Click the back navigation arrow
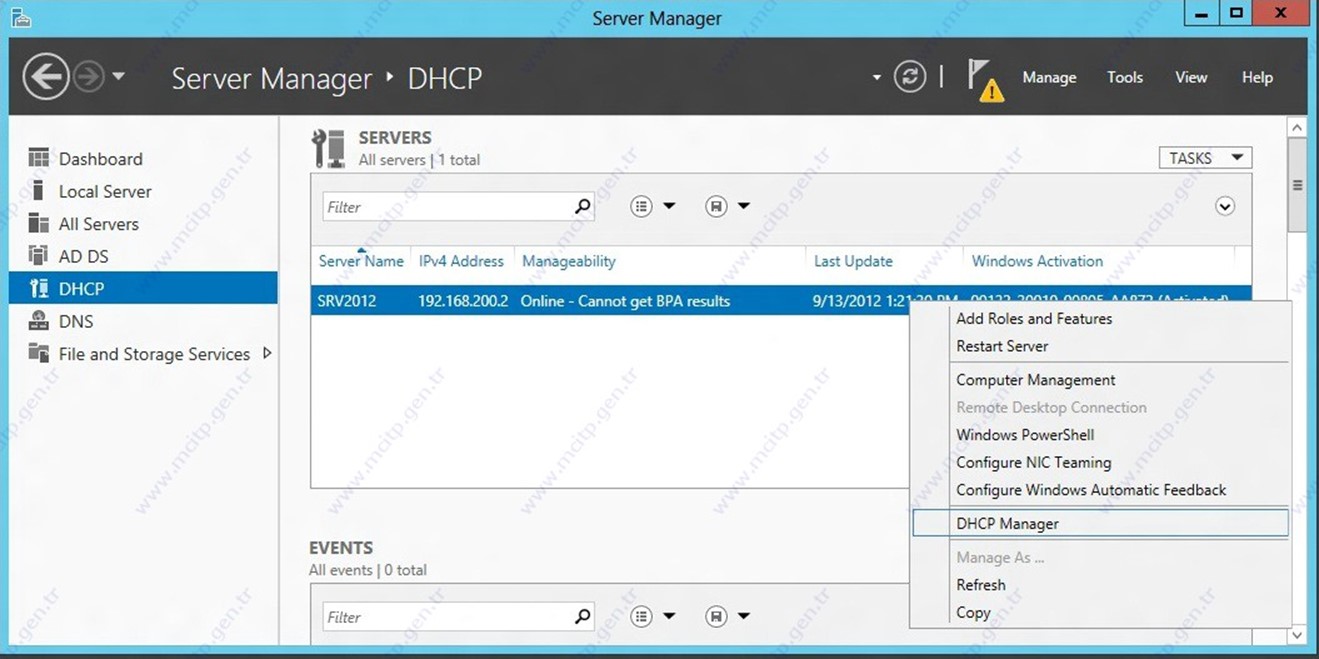Viewport: 1319px width, 659px height. click(46, 77)
